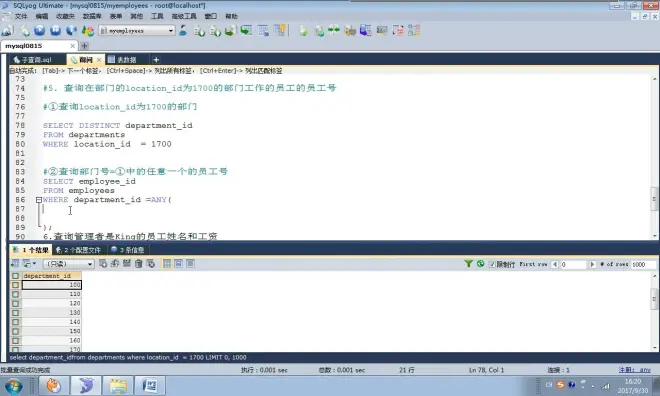660x396 pixels.
Task: Click the delete row trash icon
Action: click(138, 264)
